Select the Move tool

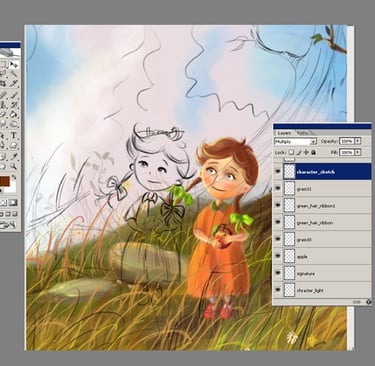pos(14,65)
